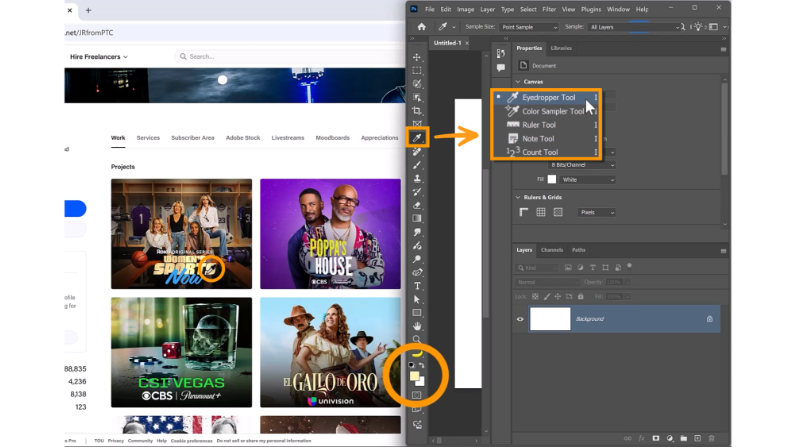Viewport: 795px width, 448px height.
Task: Reset to default black and white colors
Action: (x=411, y=365)
